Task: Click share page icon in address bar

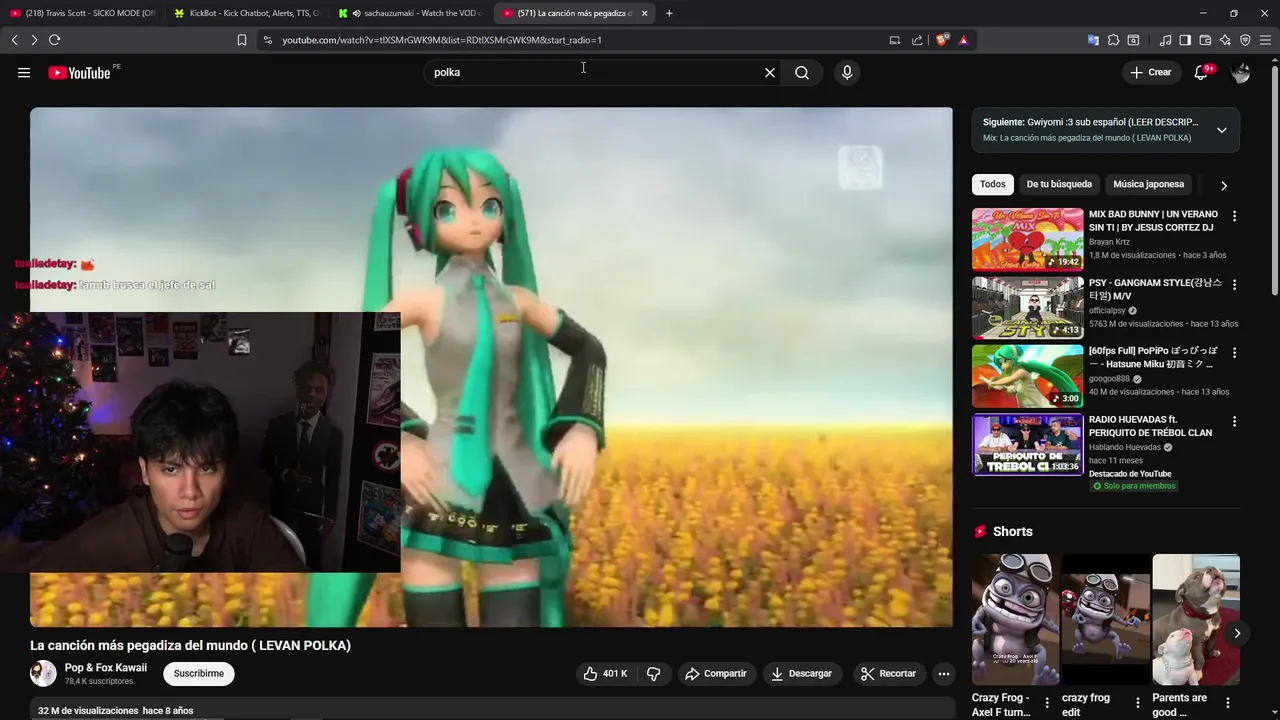Action: 917,40
